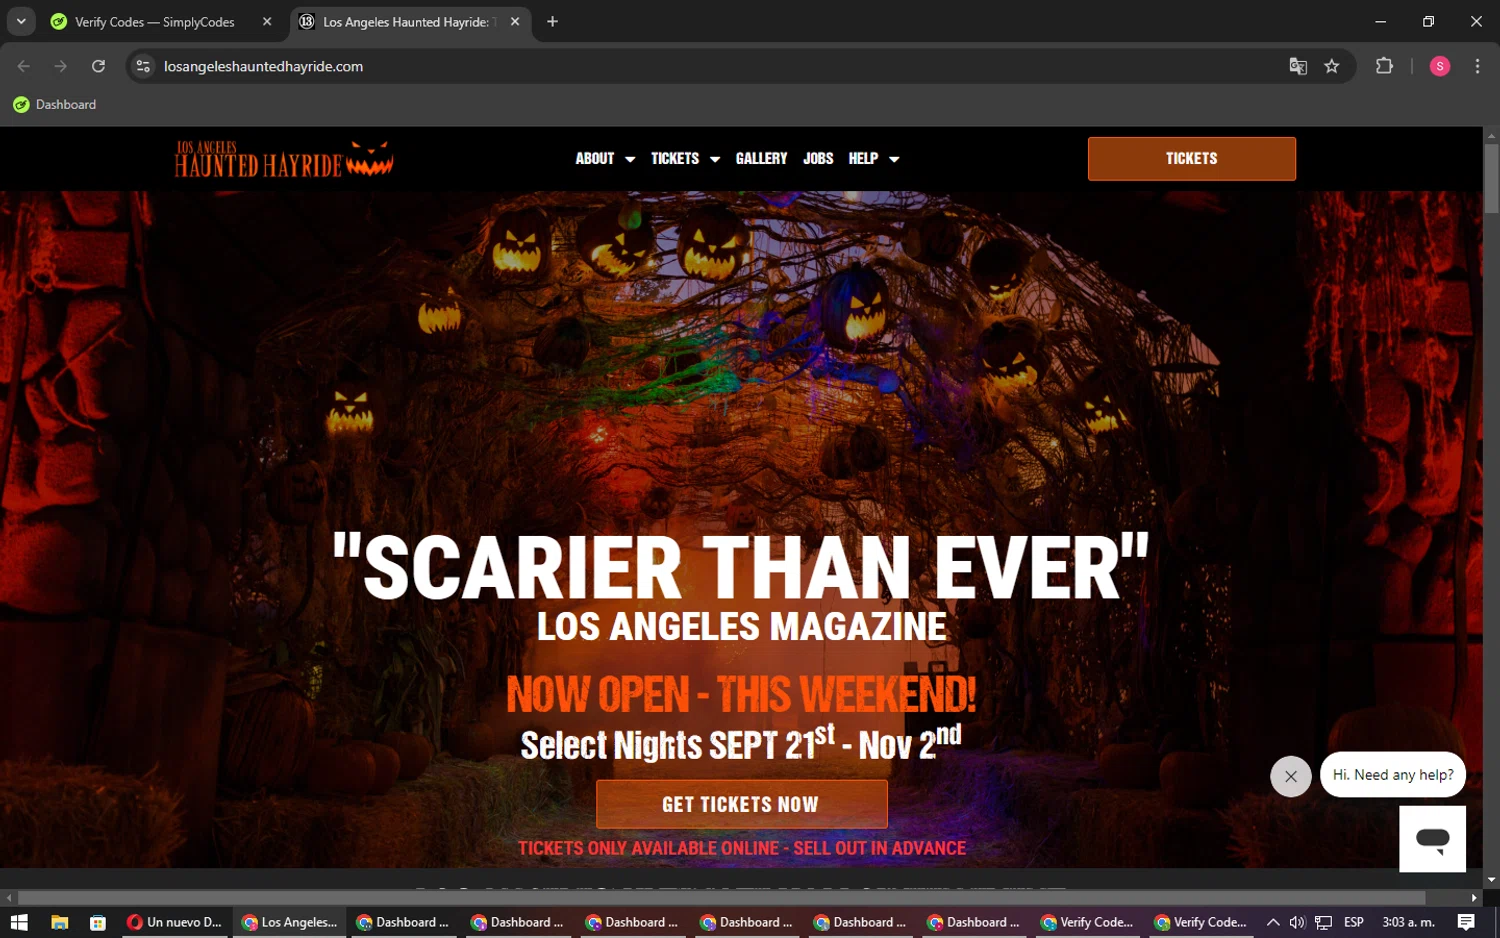Click the scroll-up arrow of the vertical scrollbar

click(1491, 134)
